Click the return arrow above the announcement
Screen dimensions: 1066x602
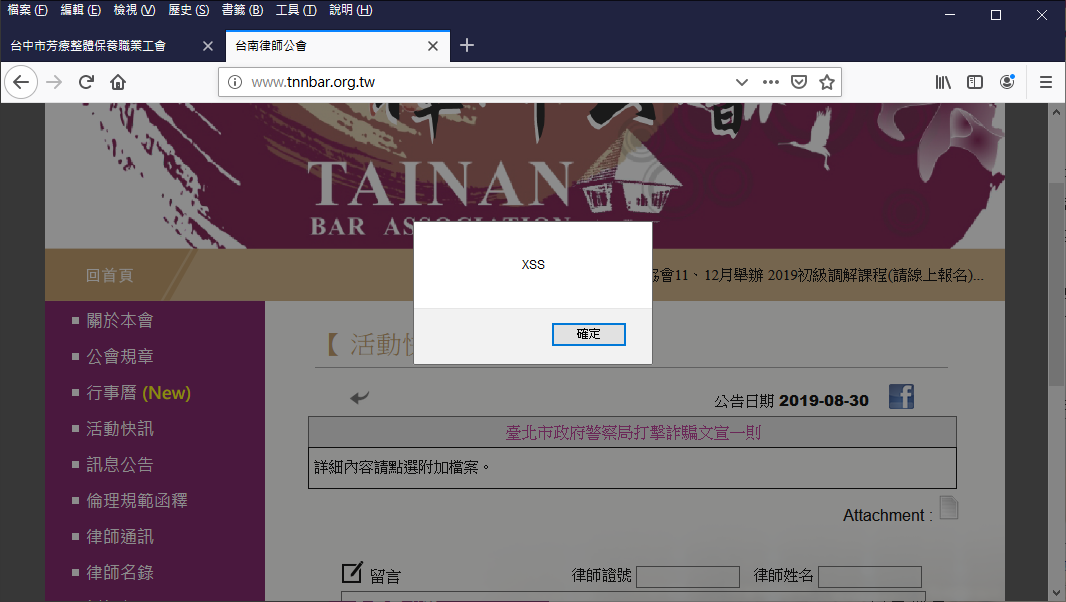point(359,397)
